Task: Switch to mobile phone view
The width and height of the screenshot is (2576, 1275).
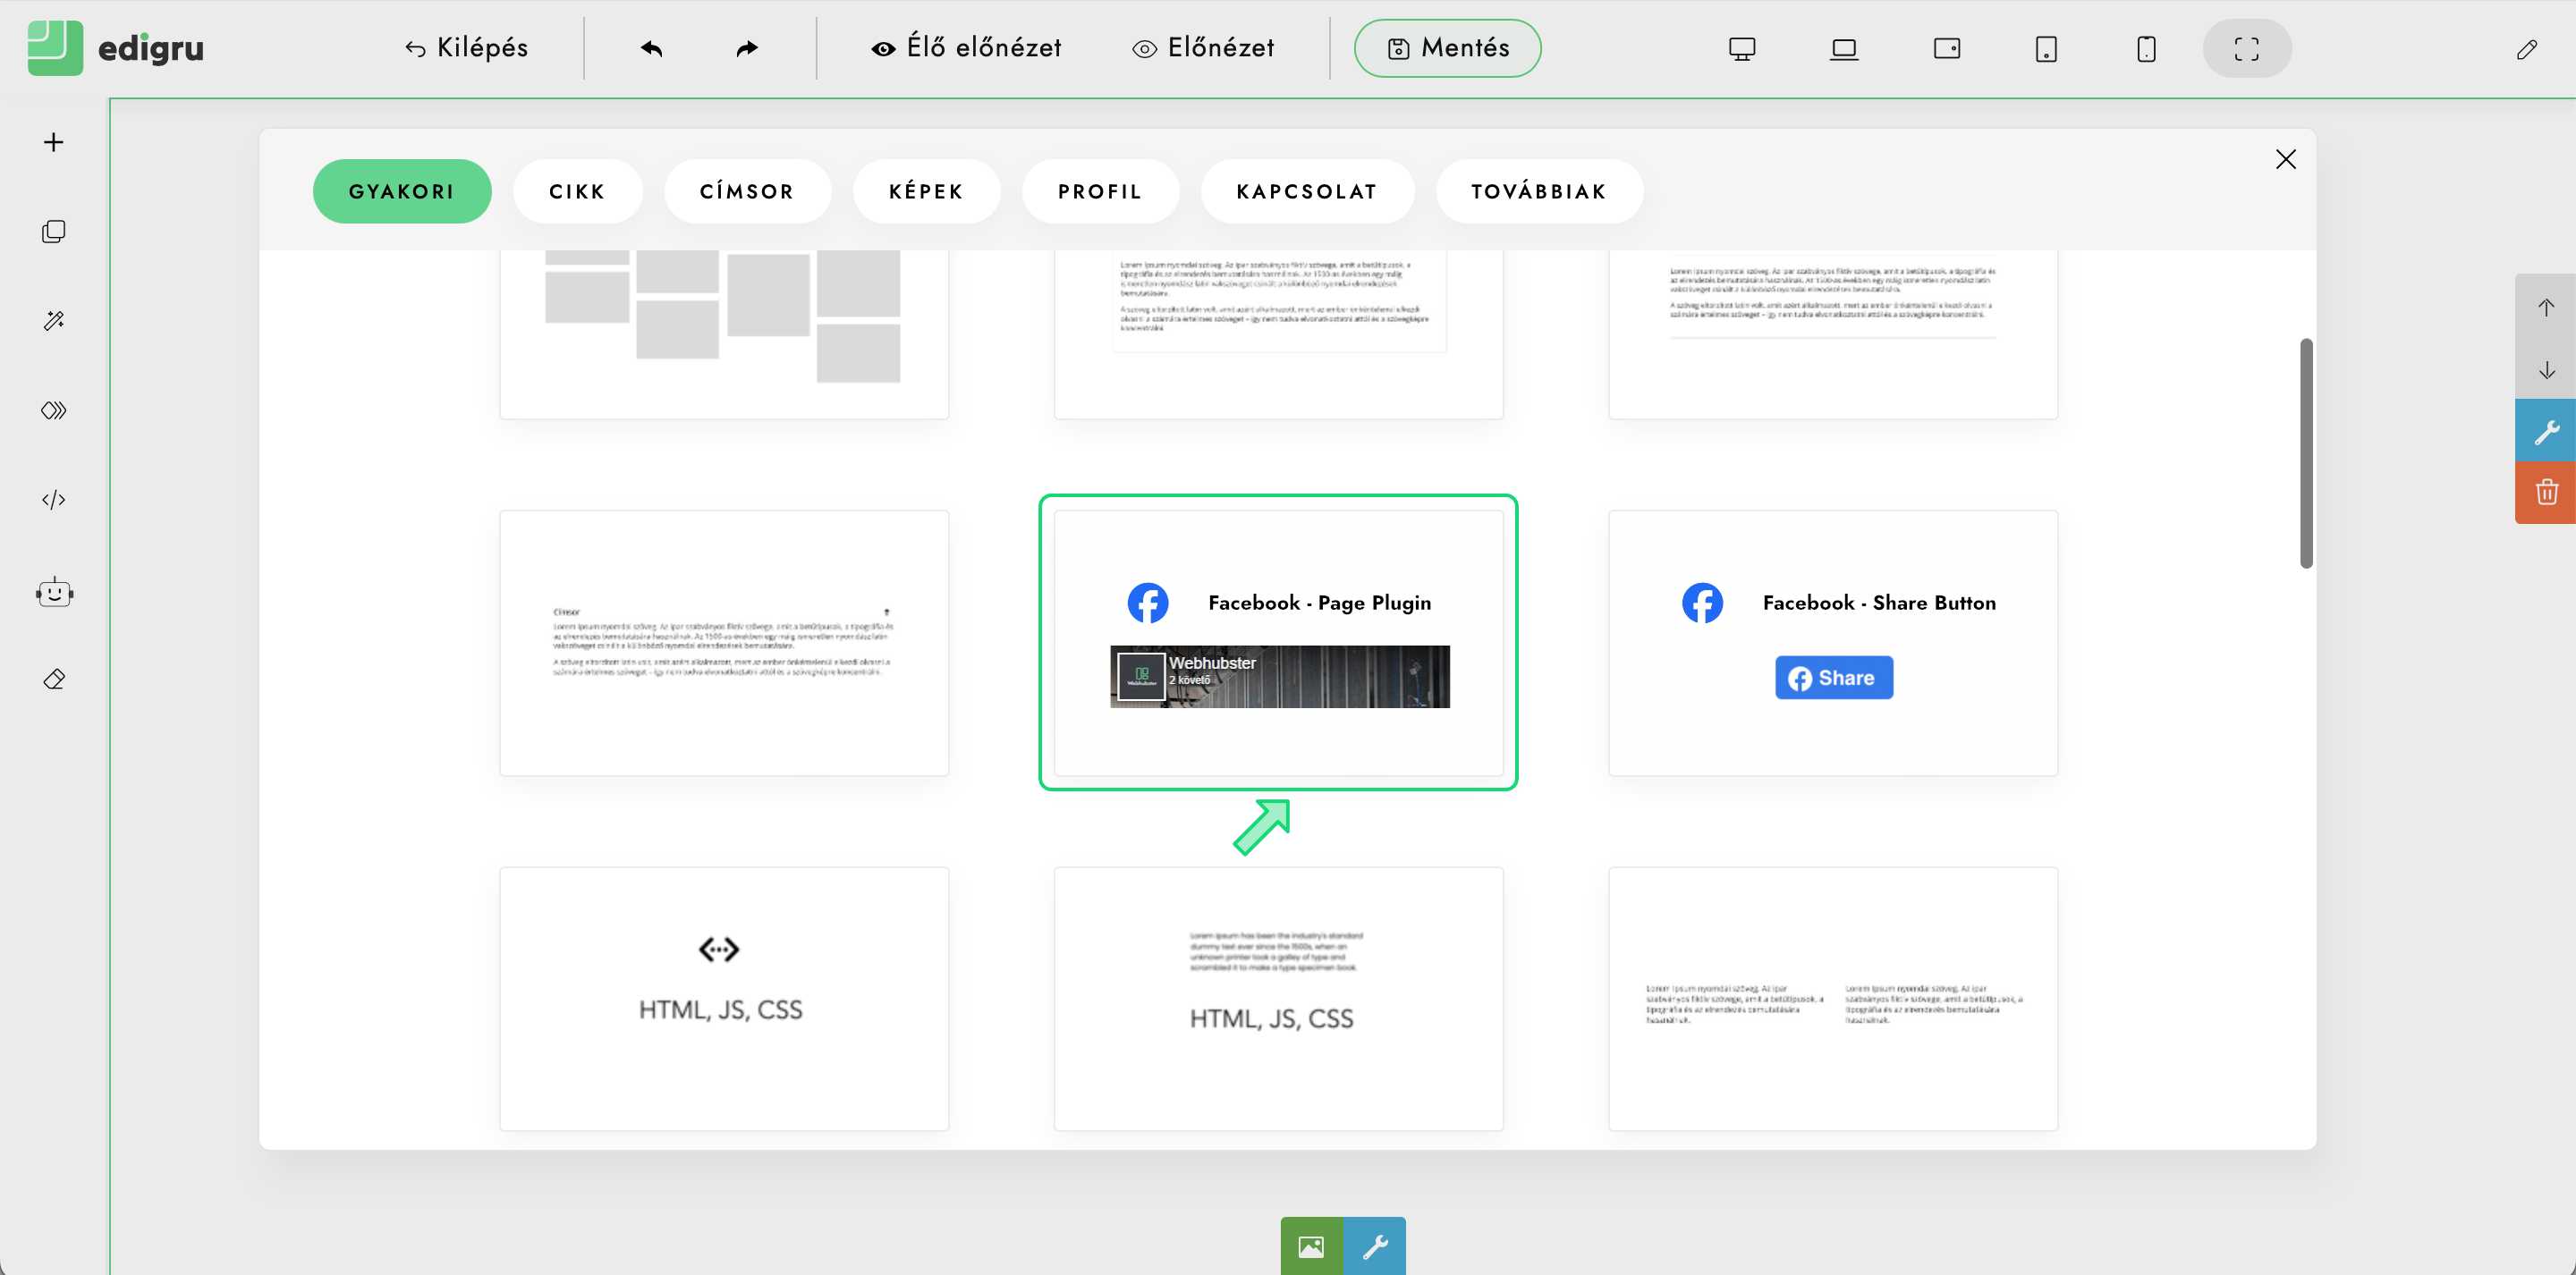Action: (x=2146, y=48)
